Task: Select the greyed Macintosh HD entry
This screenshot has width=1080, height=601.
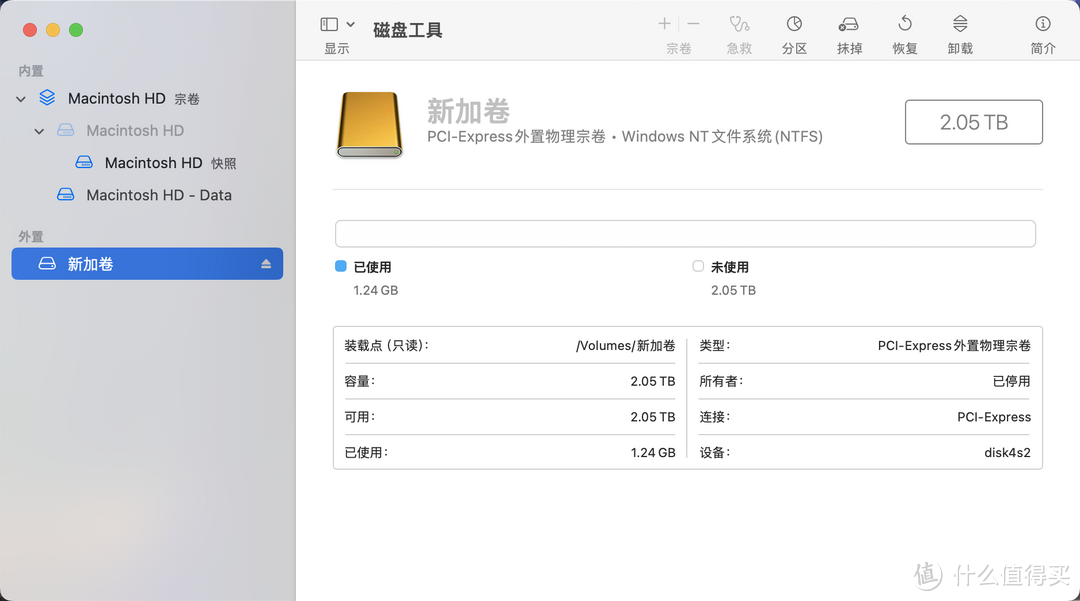Action: [147, 131]
